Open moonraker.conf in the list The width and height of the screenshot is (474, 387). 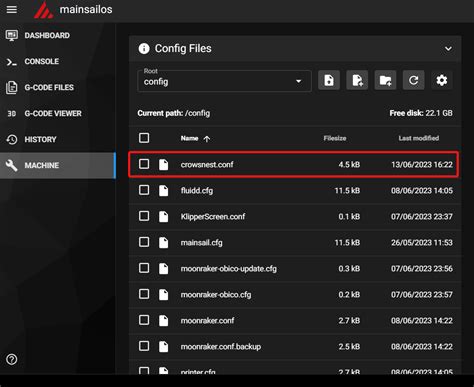click(207, 321)
